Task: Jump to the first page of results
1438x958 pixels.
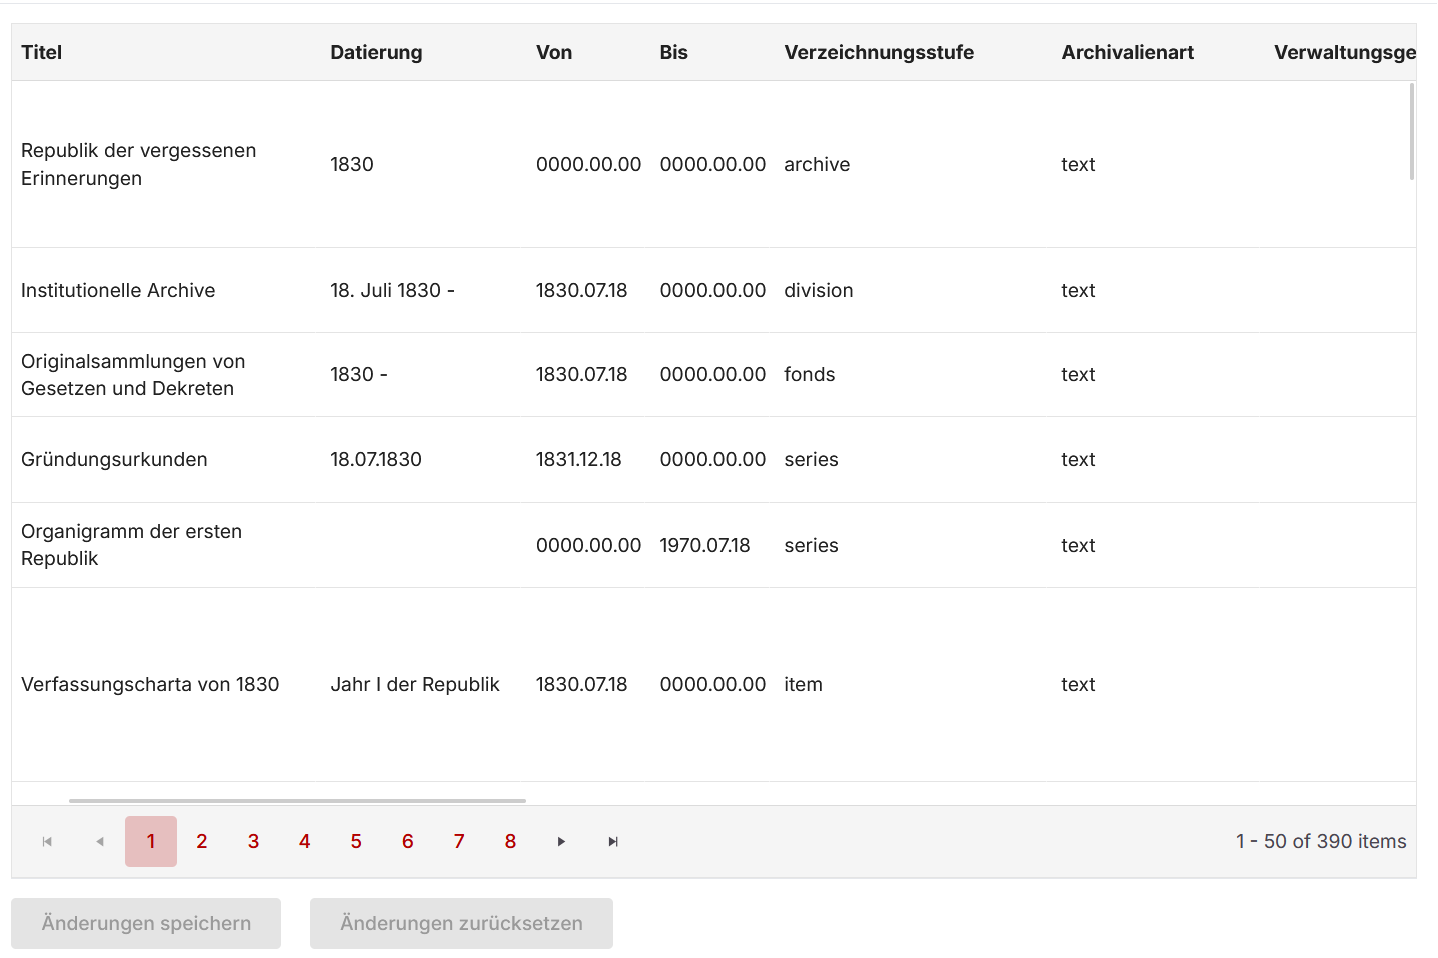Action: coord(46,841)
